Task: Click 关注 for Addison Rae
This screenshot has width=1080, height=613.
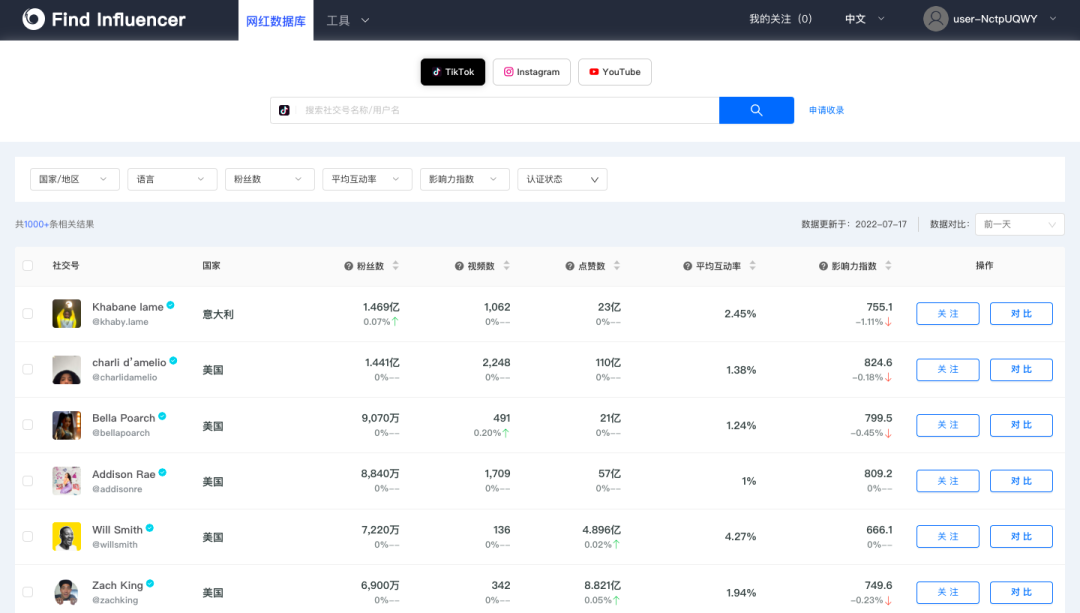Action: click(x=948, y=481)
